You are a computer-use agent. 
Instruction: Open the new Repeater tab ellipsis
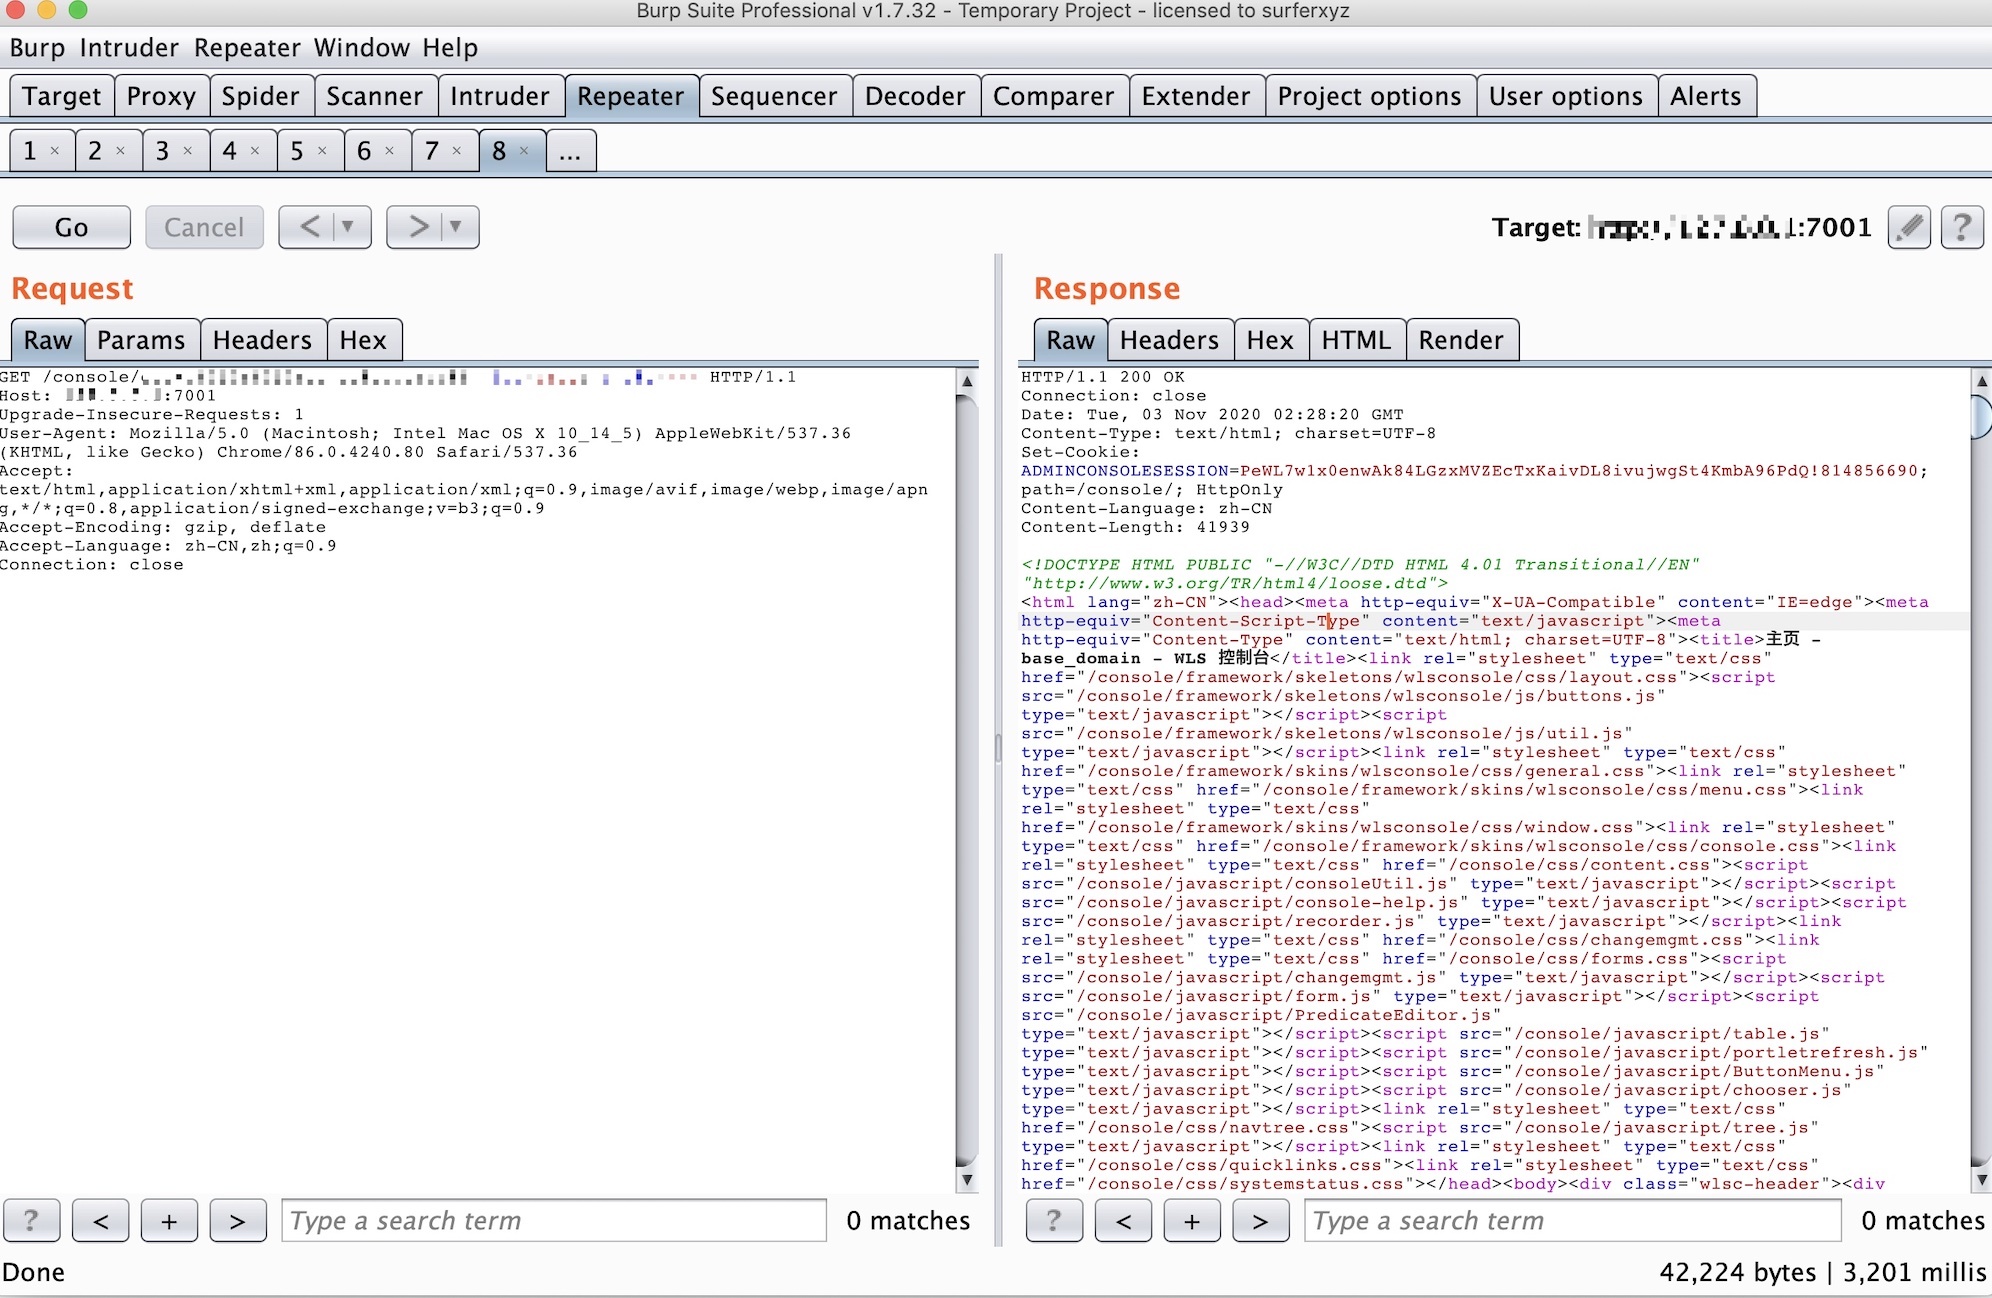(570, 151)
